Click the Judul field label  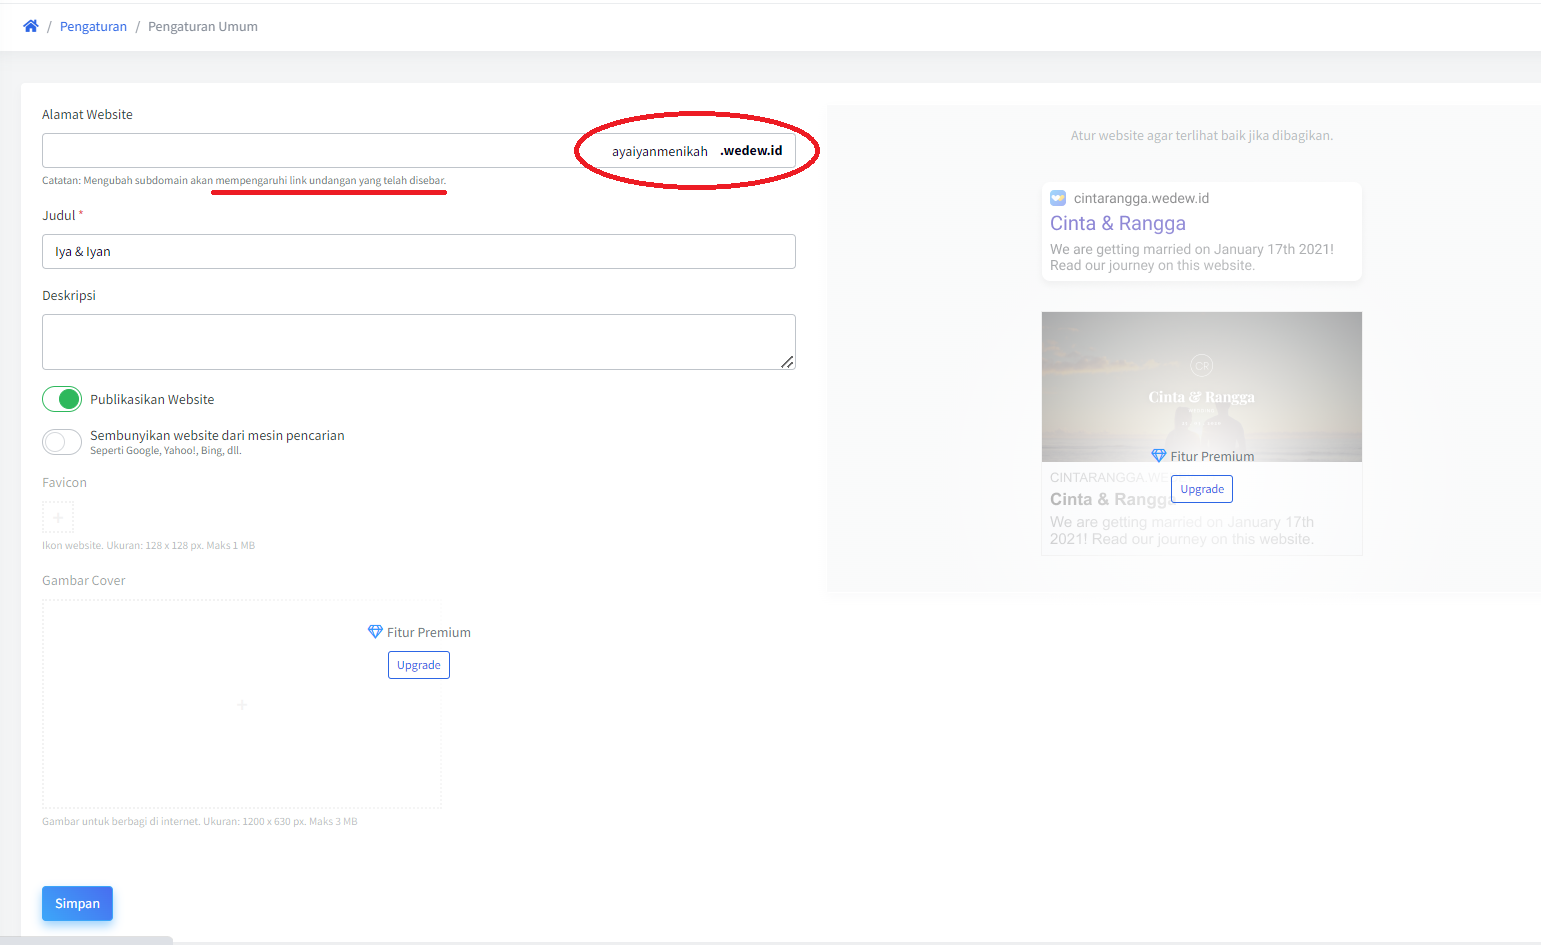pyautogui.click(x=59, y=215)
